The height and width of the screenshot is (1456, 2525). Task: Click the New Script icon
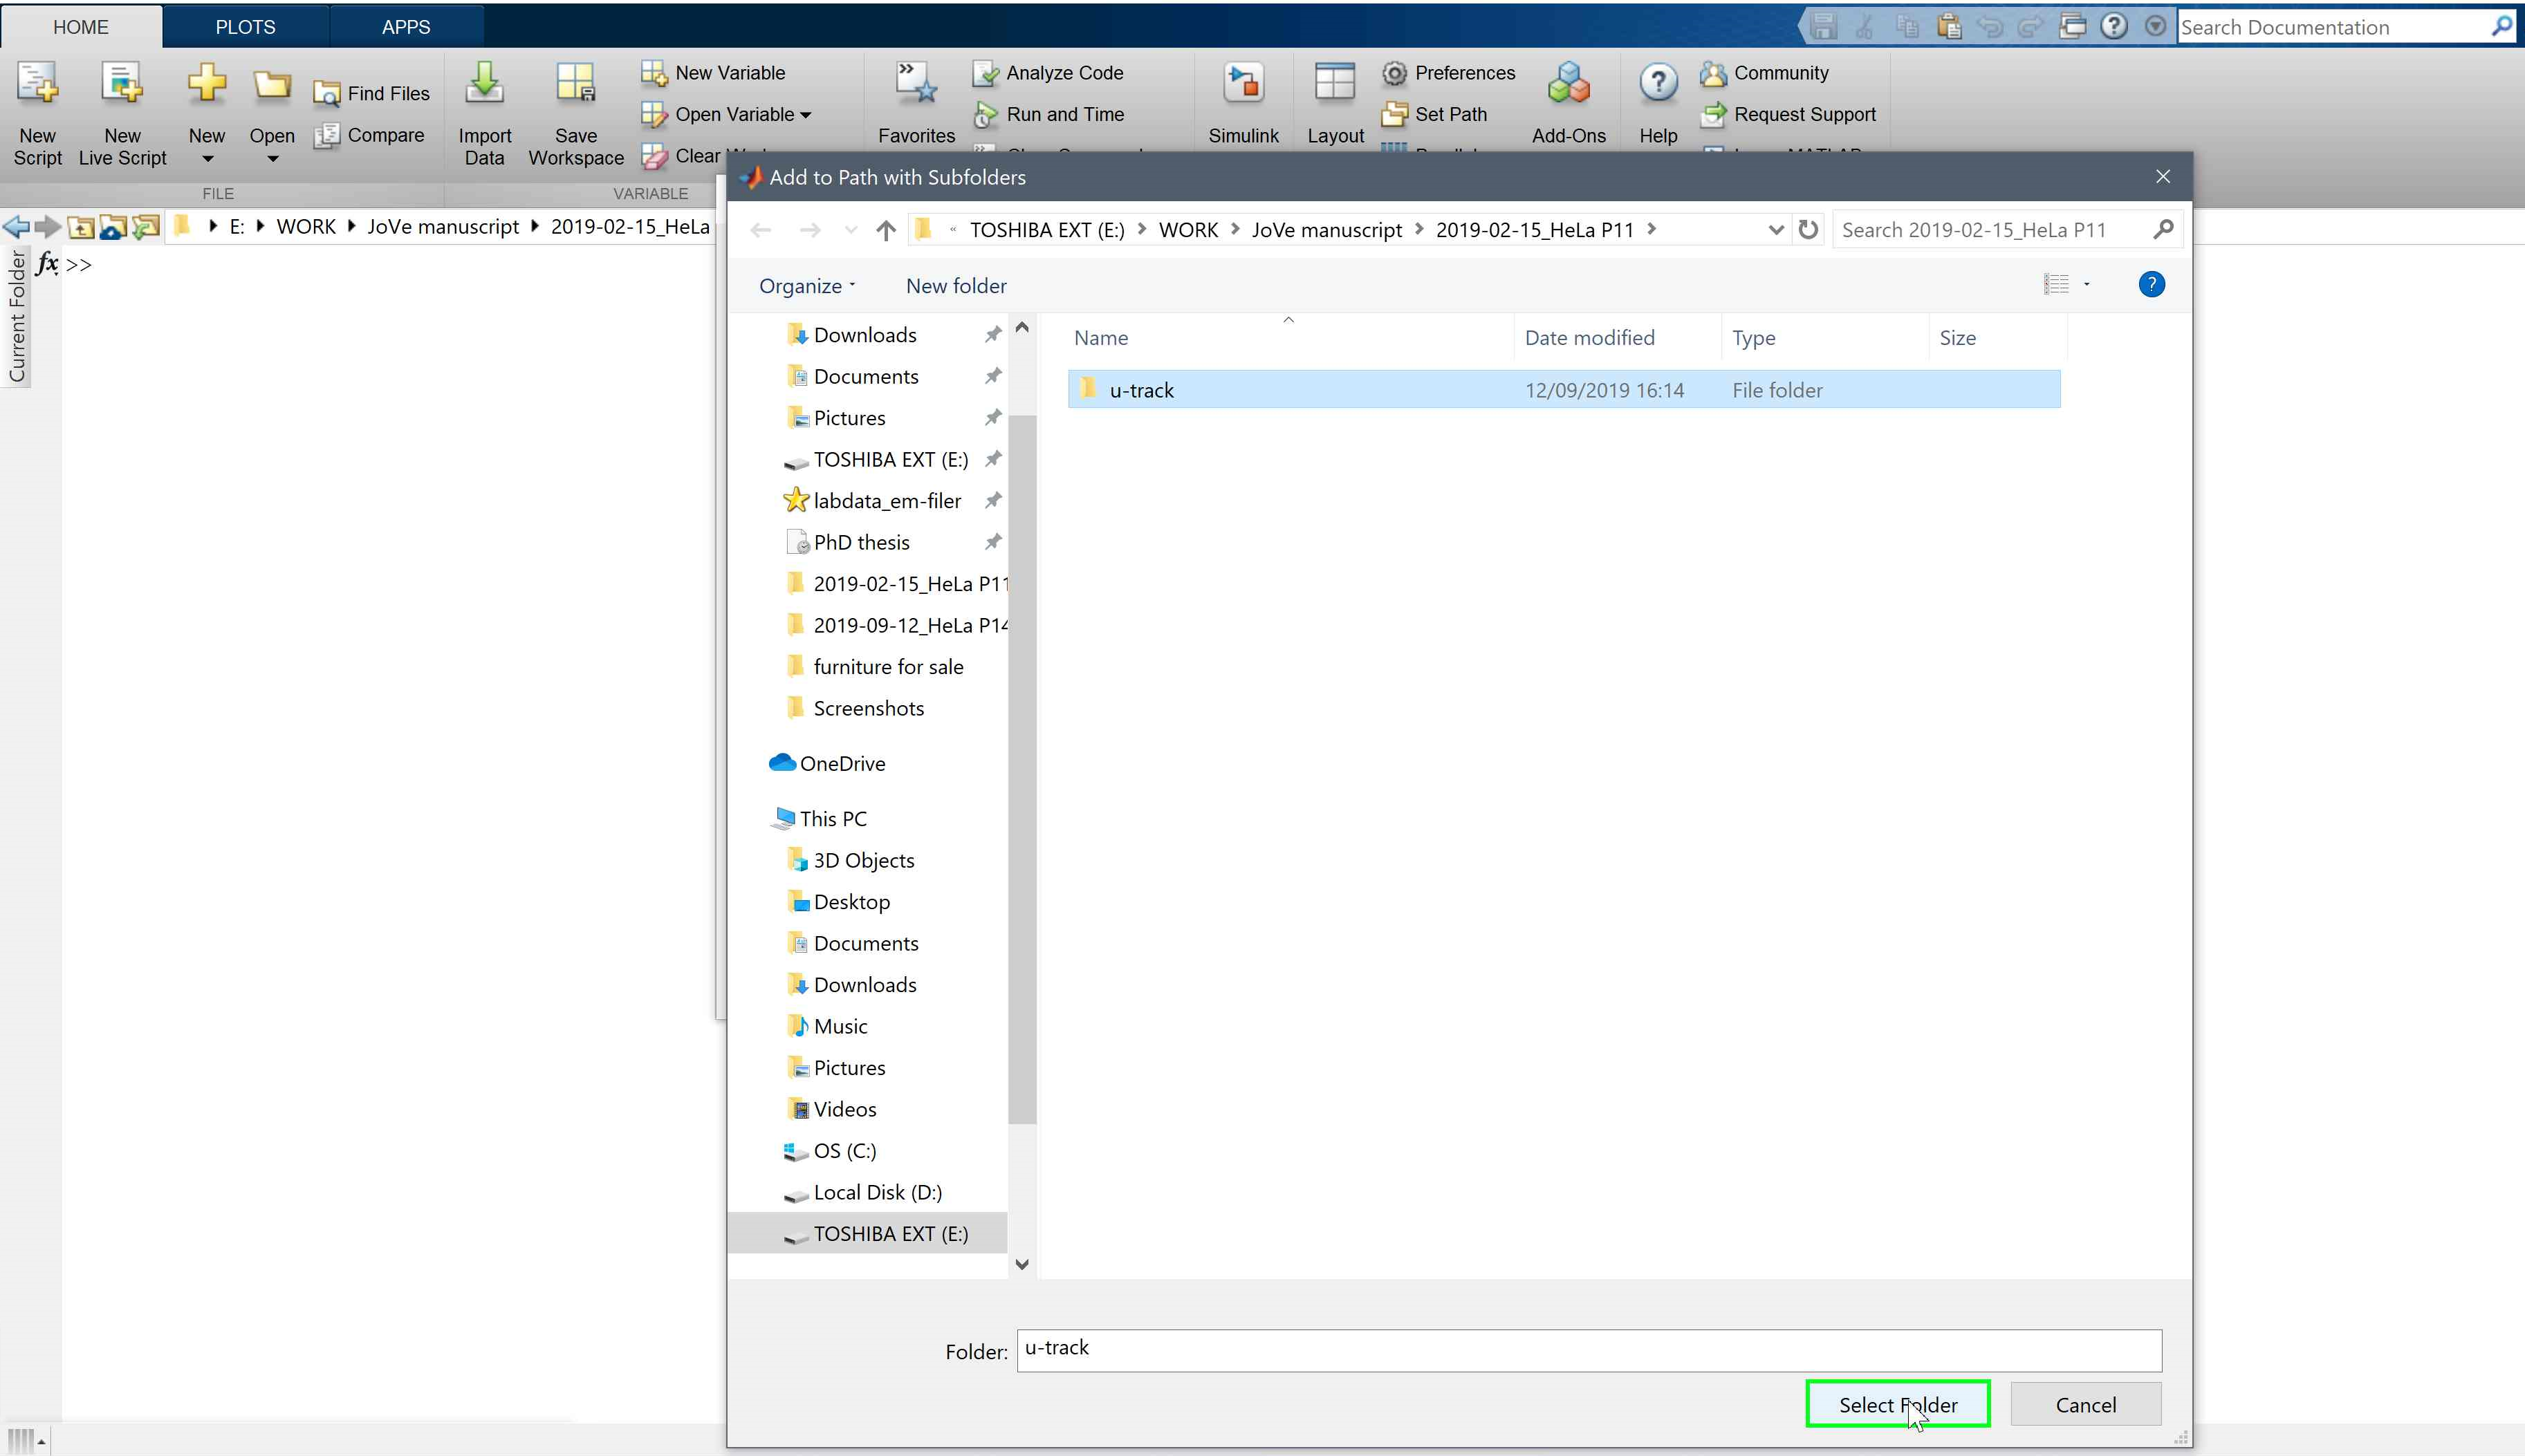37,85
